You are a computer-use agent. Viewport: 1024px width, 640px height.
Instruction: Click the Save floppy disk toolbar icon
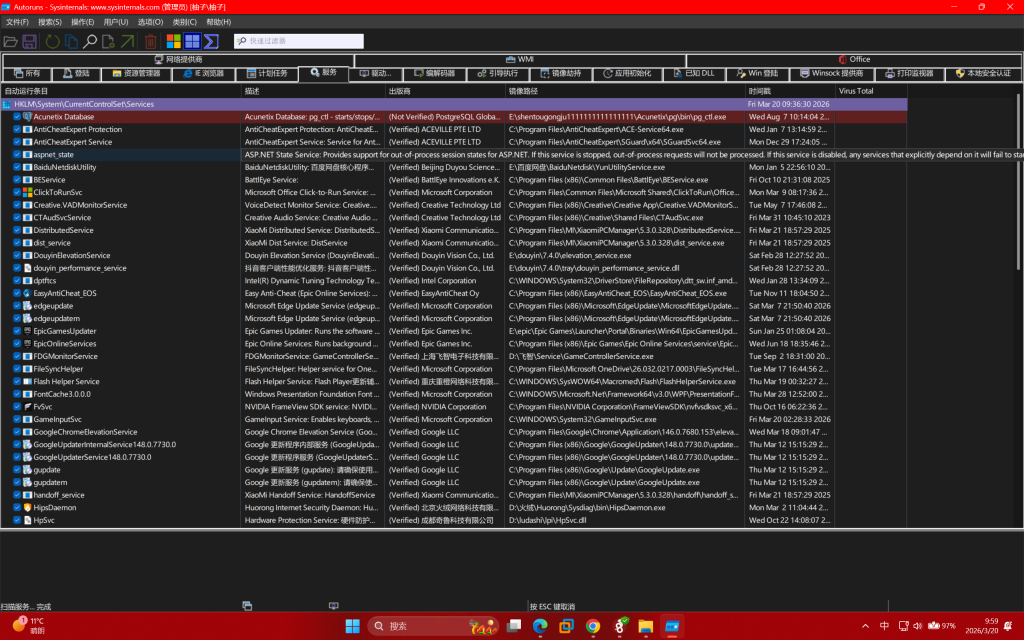click(30, 41)
